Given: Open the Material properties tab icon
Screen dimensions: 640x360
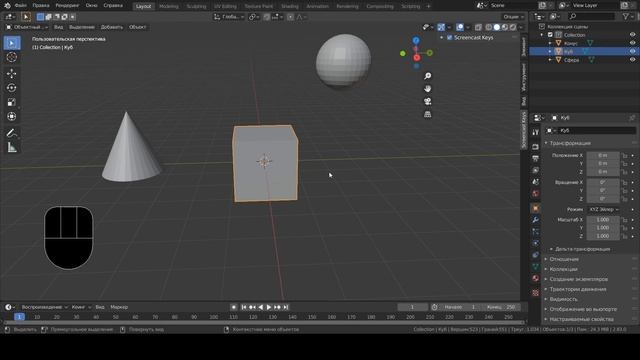Looking at the screenshot, I should 536,278.
